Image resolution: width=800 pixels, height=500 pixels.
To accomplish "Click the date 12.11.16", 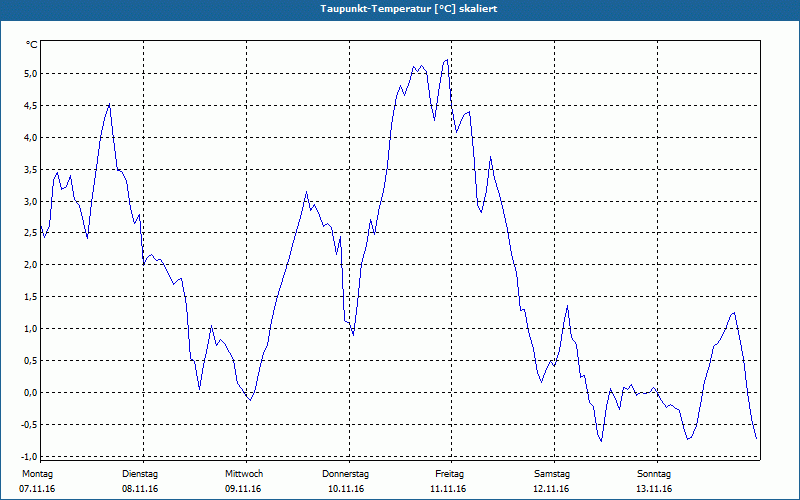I will coord(551,489).
